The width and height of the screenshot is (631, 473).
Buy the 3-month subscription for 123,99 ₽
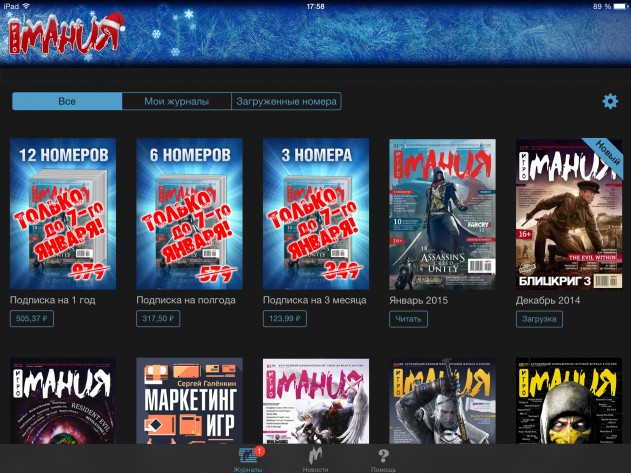point(285,318)
